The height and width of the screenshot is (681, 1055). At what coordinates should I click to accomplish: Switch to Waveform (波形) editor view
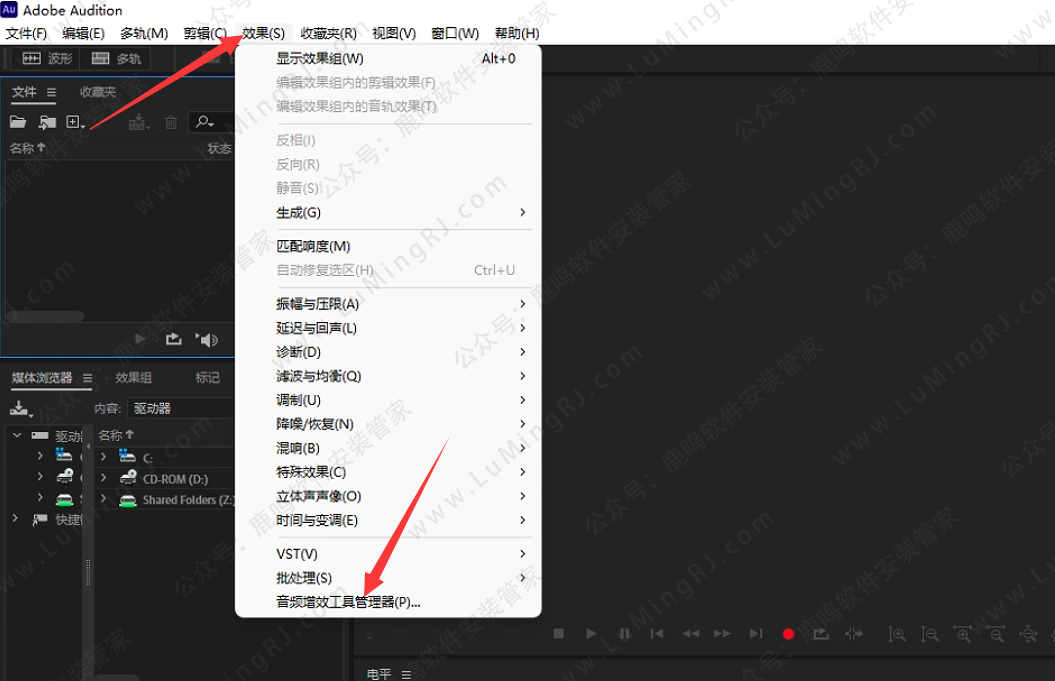[46, 58]
